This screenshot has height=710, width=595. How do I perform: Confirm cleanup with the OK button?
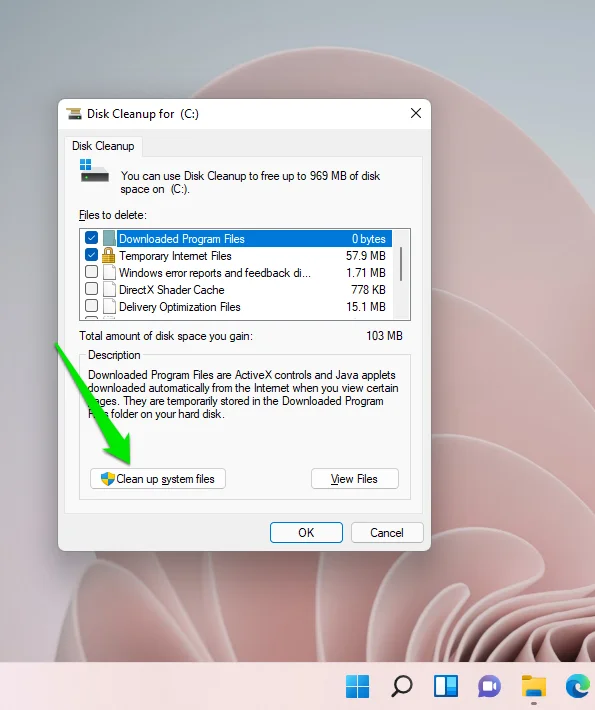pos(306,532)
